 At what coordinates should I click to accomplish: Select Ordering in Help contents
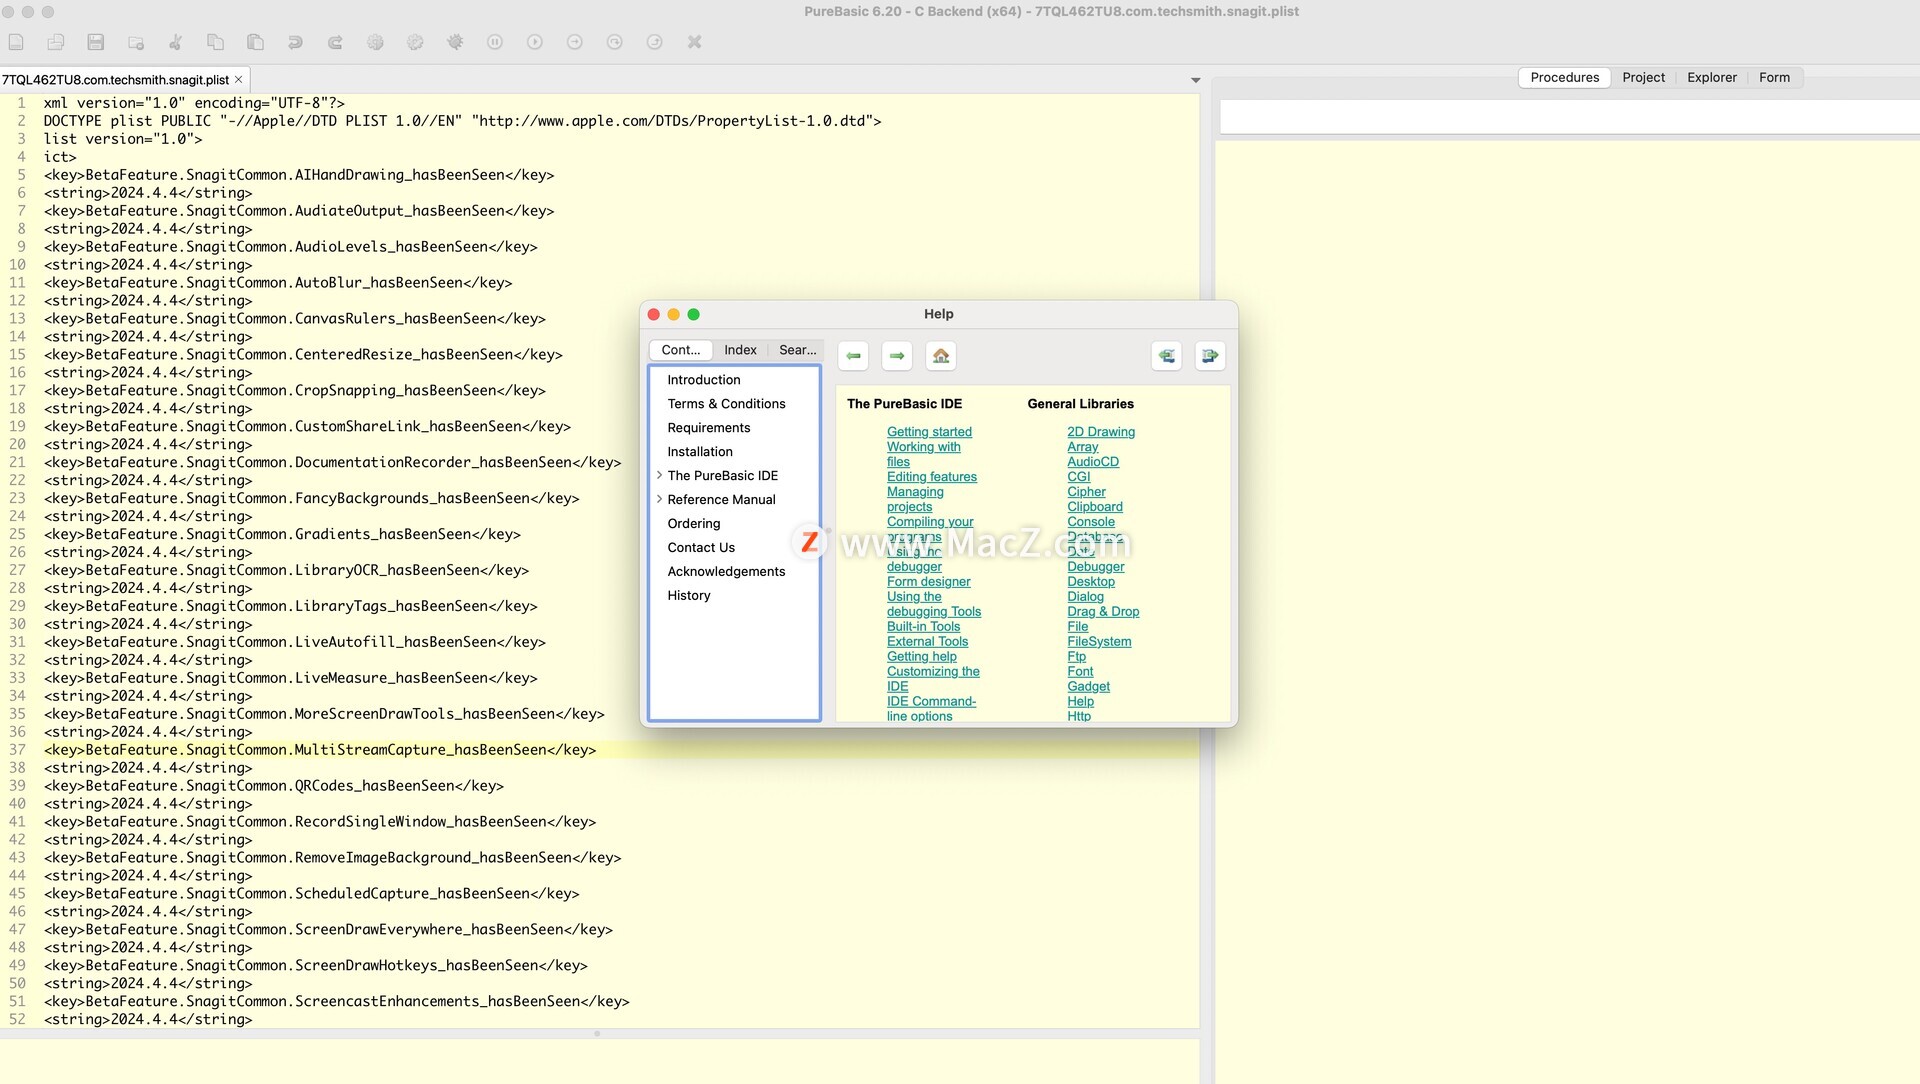pyautogui.click(x=693, y=524)
